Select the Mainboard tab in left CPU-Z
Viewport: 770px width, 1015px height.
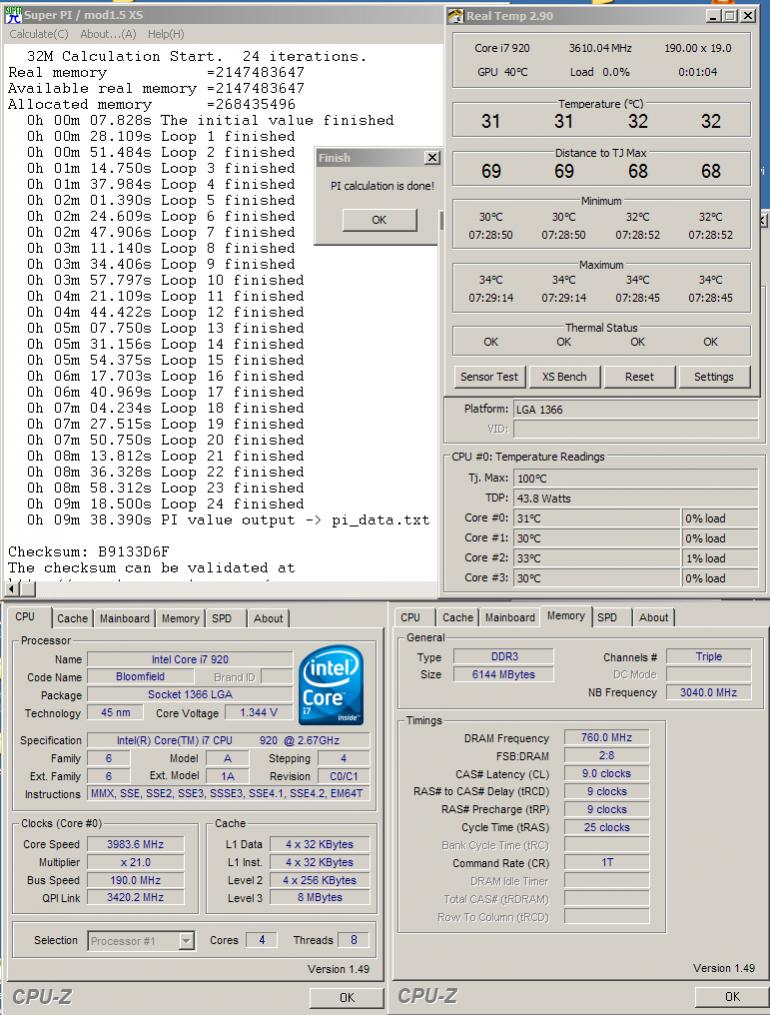124,618
